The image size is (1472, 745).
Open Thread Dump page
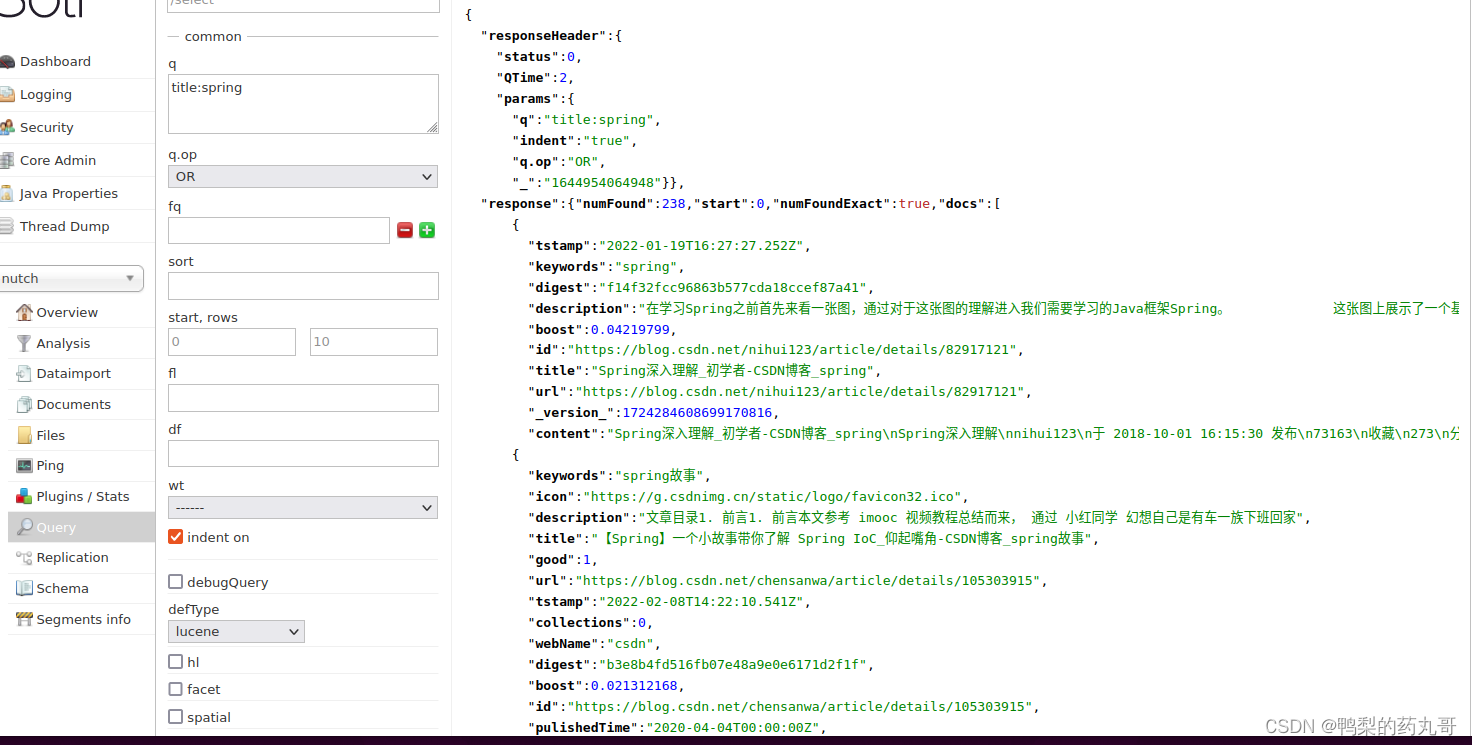[65, 226]
